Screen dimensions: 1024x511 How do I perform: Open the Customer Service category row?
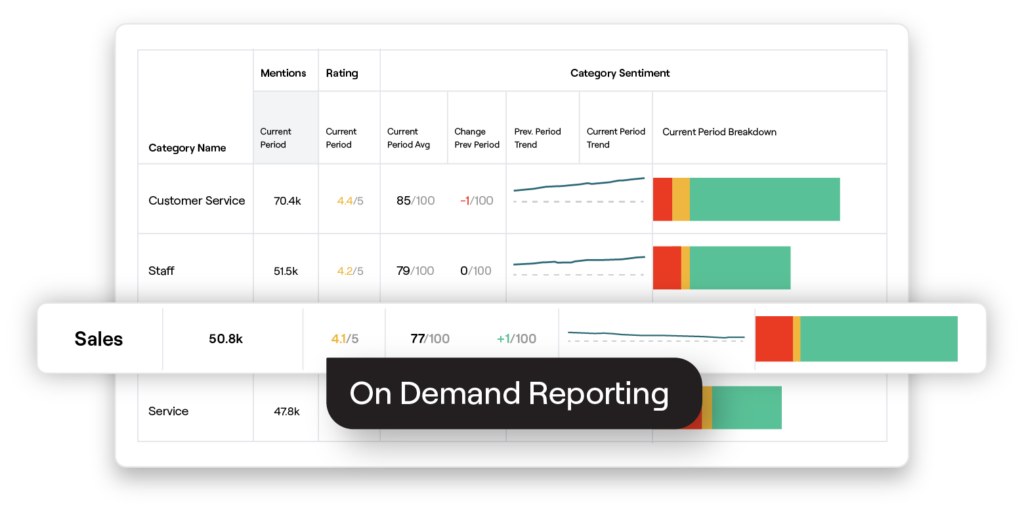pos(196,200)
